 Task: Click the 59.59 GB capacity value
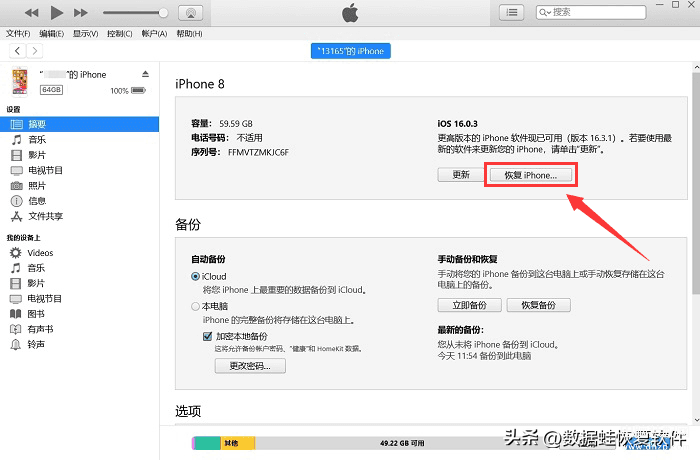236,124
